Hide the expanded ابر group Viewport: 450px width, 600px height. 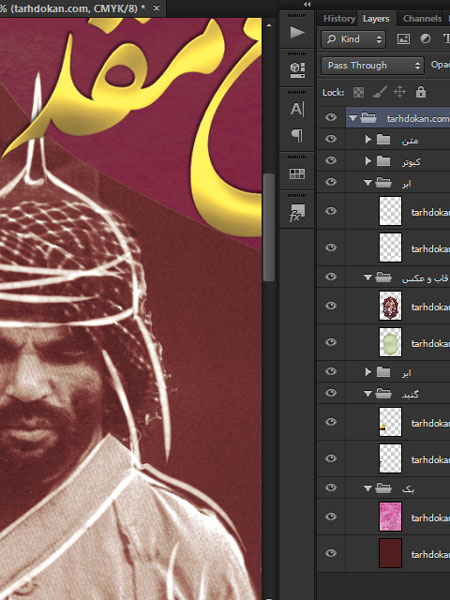[x=331, y=182]
